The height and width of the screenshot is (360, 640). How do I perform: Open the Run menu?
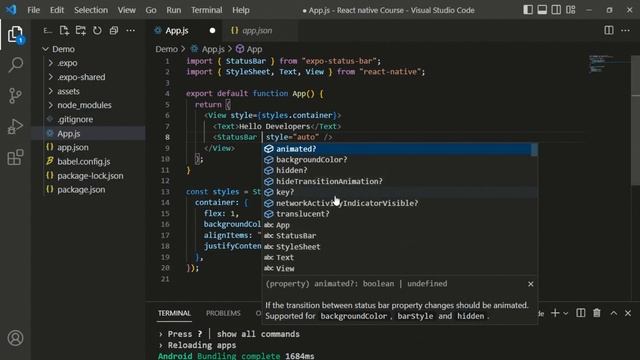173,10
